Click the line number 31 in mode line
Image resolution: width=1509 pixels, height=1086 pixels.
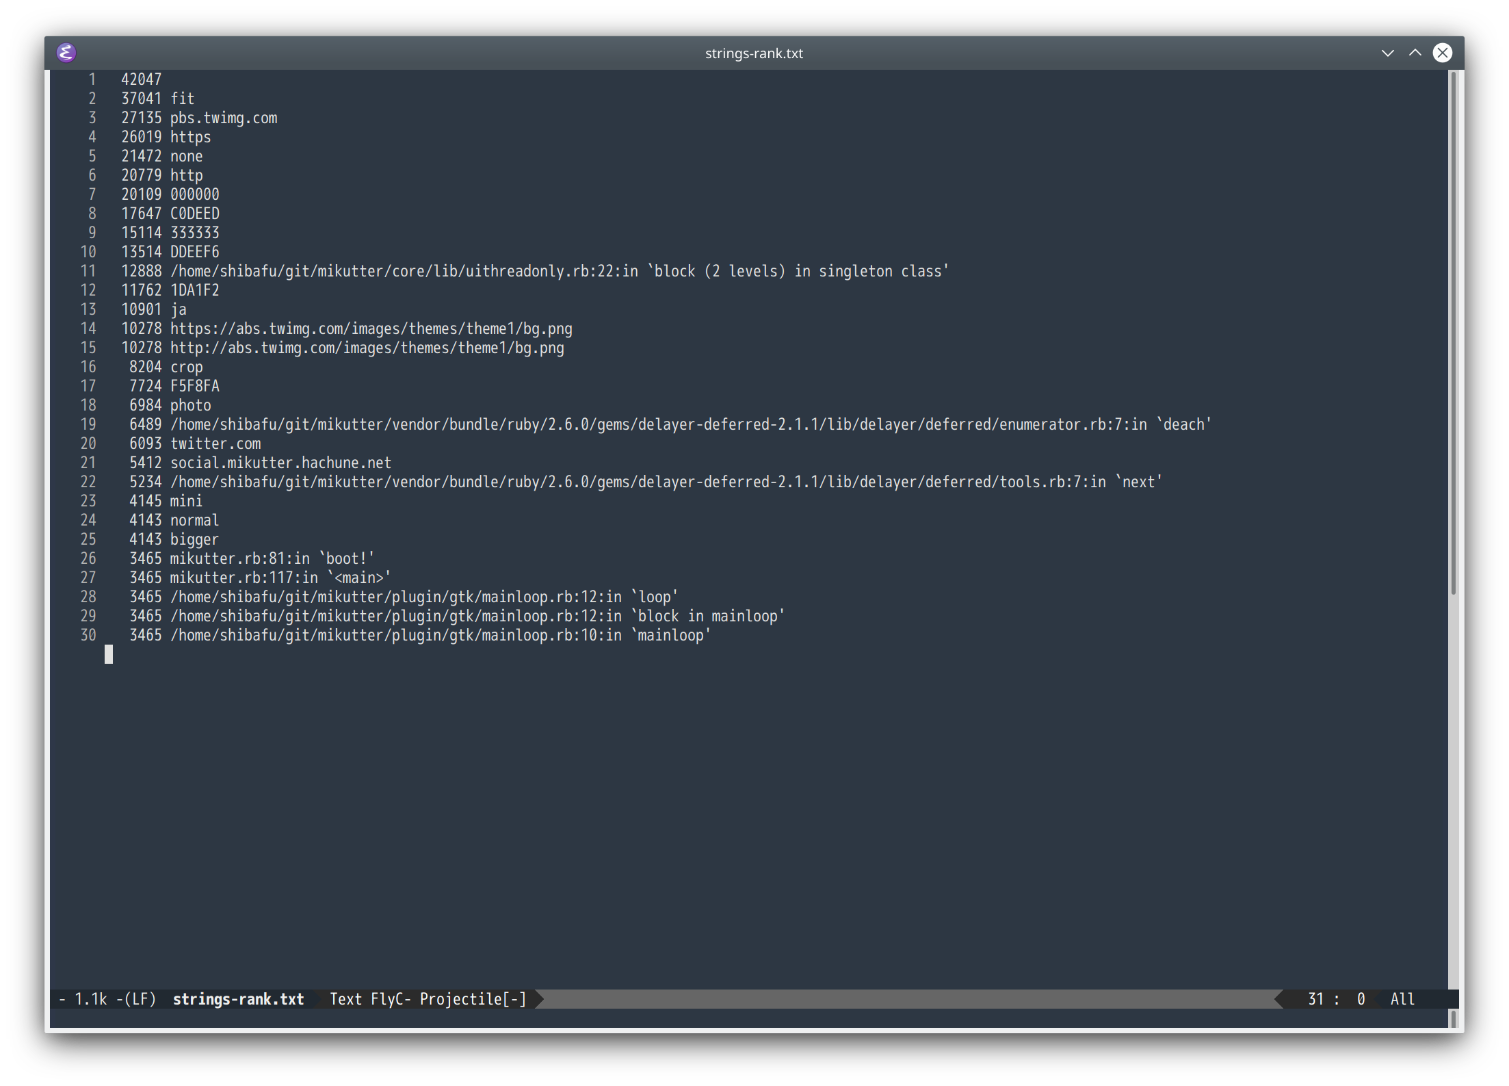[1315, 999]
